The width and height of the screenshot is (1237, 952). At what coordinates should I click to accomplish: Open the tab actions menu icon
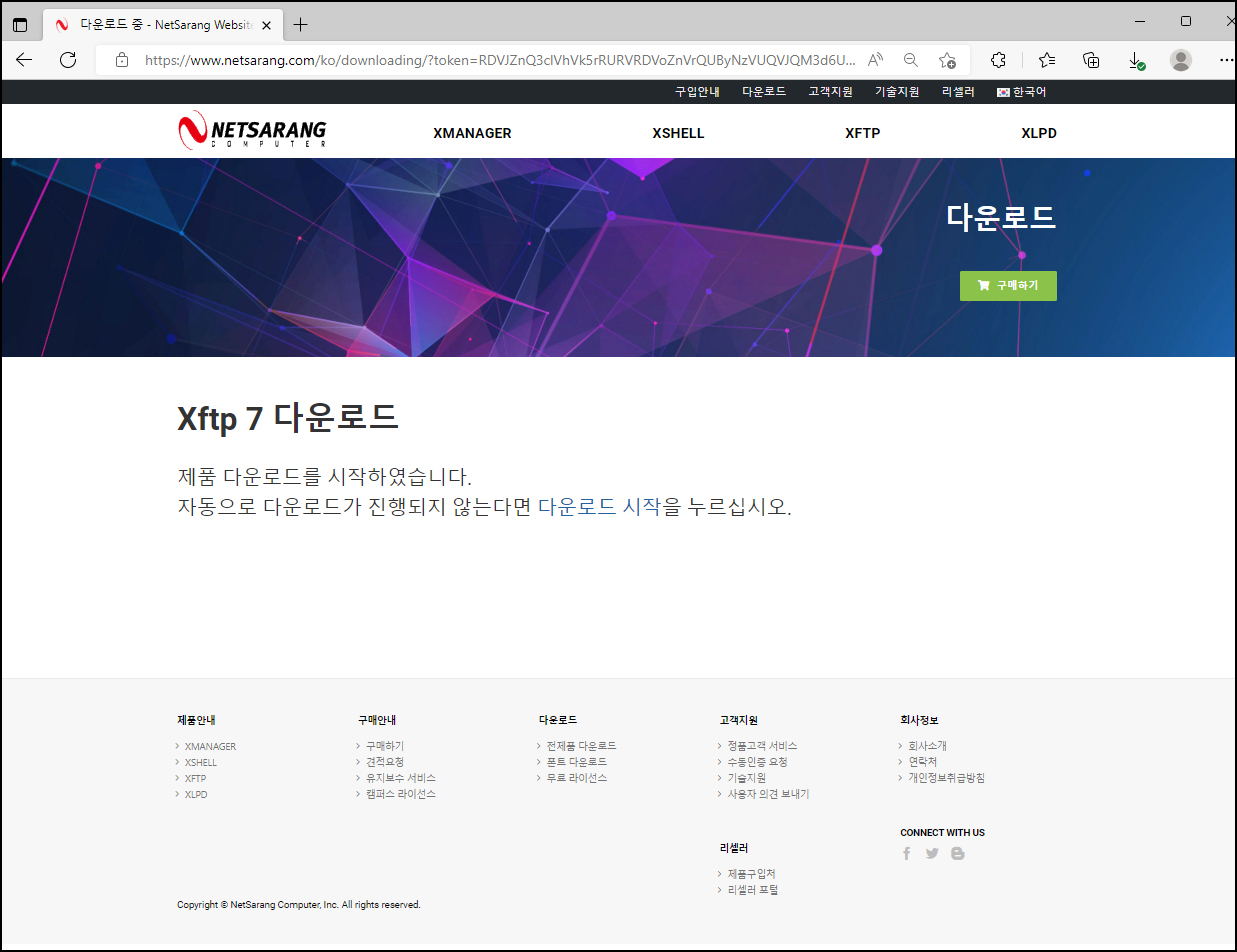click(20, 25)
